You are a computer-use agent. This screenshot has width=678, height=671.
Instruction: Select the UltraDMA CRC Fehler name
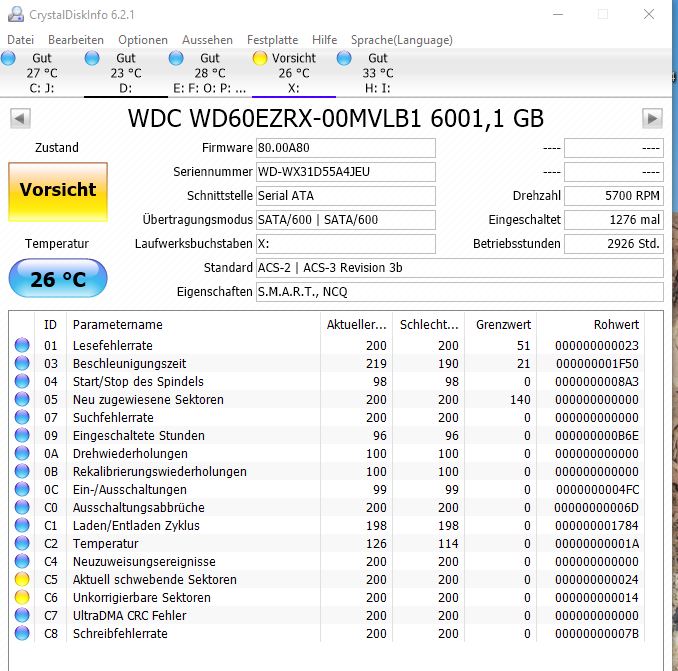(x=129, y=616)
